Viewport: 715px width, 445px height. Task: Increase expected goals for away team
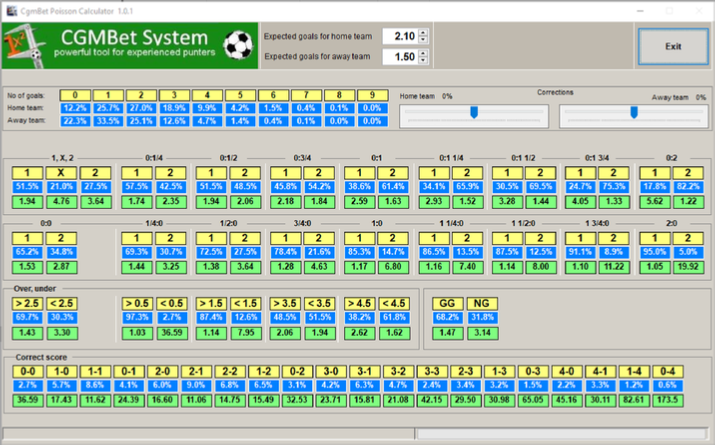click(x=424, y=53)
